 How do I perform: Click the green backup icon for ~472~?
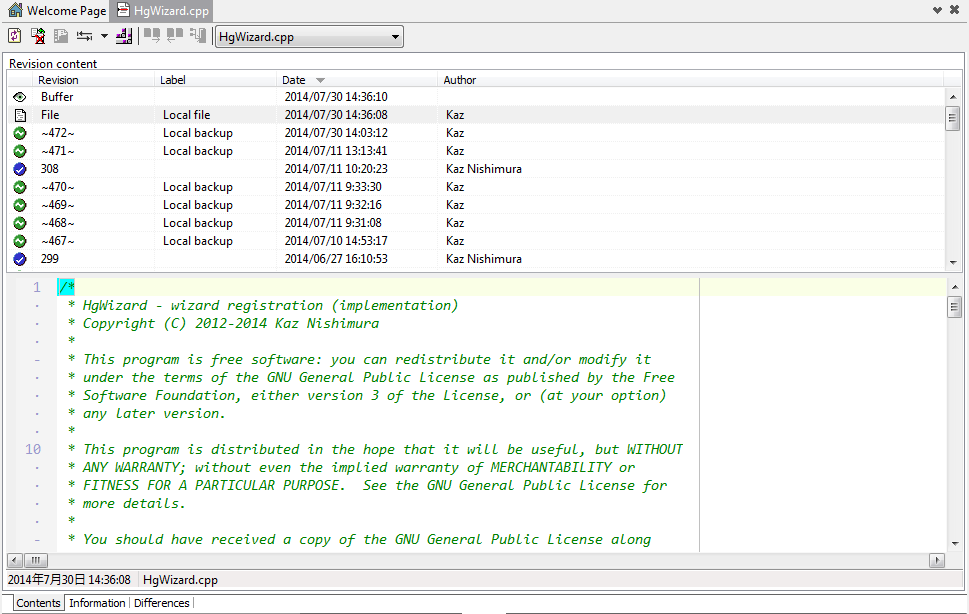tap(20, 133)
